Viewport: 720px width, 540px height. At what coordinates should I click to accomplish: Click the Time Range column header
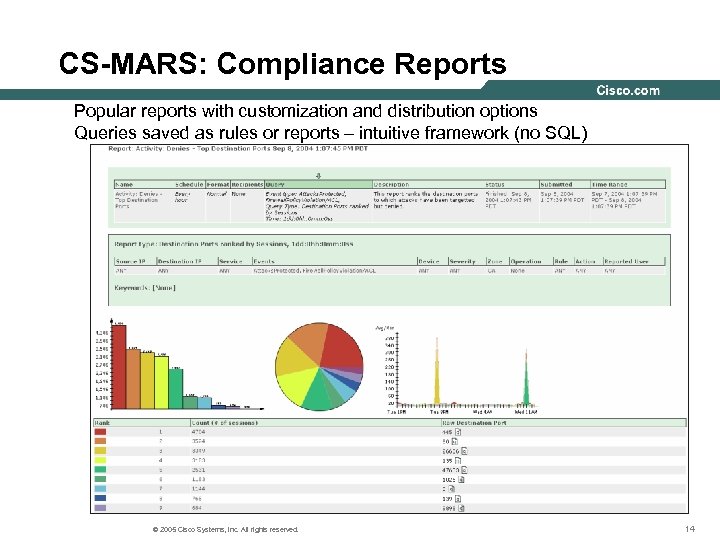click(628, 184)
